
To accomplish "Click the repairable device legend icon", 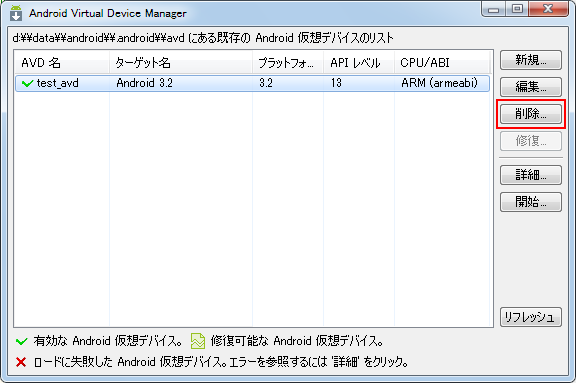I will (x=198, y=341).
